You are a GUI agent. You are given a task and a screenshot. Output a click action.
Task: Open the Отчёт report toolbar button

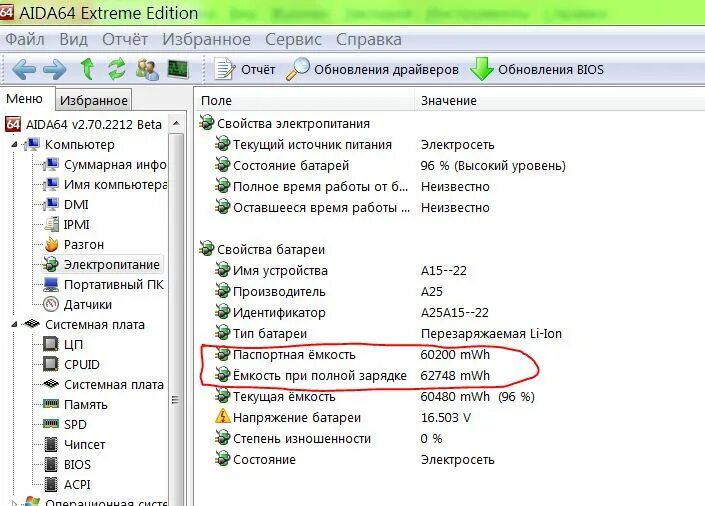245,70
